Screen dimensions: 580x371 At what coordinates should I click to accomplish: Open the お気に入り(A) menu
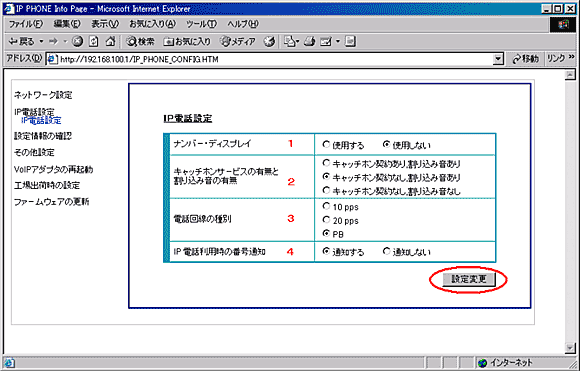pos(152,24)
